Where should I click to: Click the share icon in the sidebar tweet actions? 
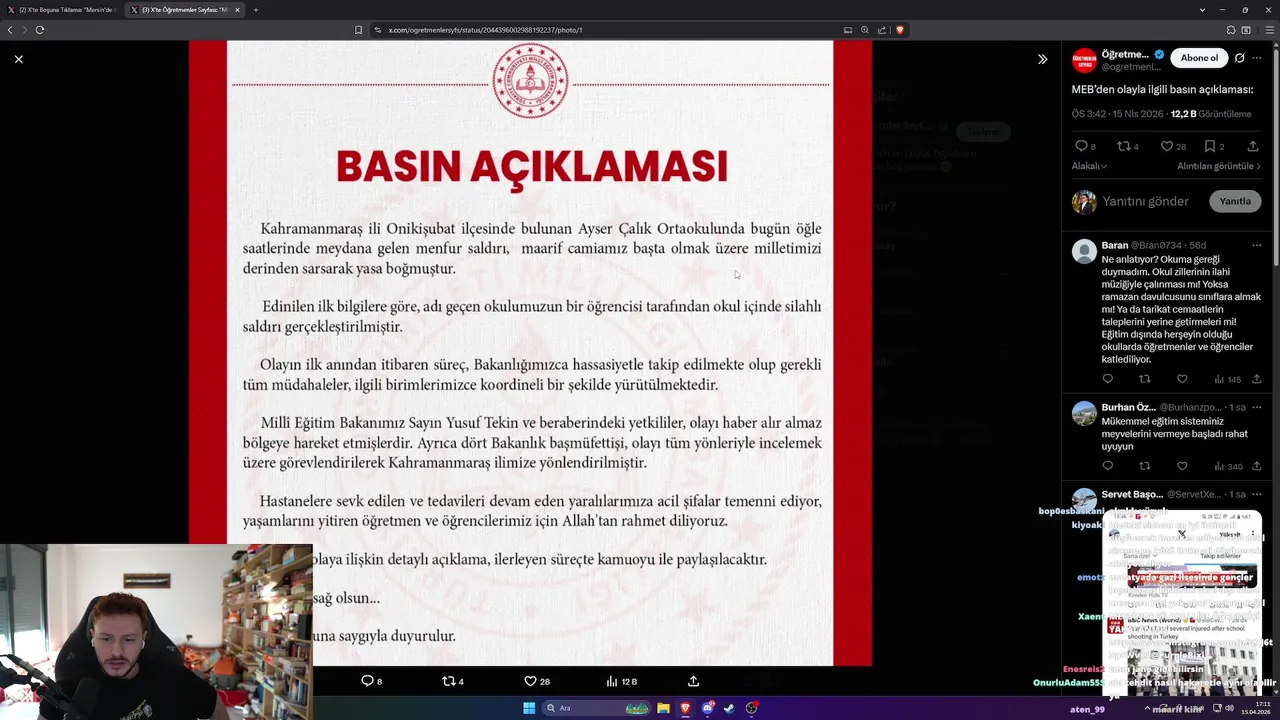(1253, 146)
